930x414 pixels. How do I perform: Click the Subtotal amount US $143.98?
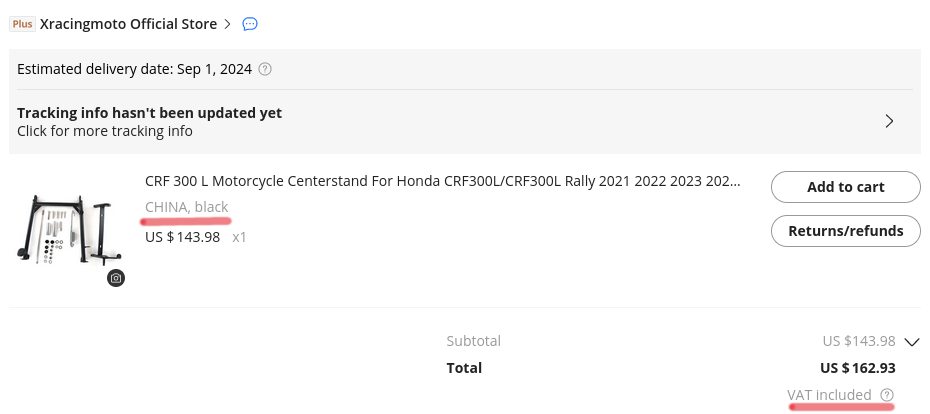[858, 341]
